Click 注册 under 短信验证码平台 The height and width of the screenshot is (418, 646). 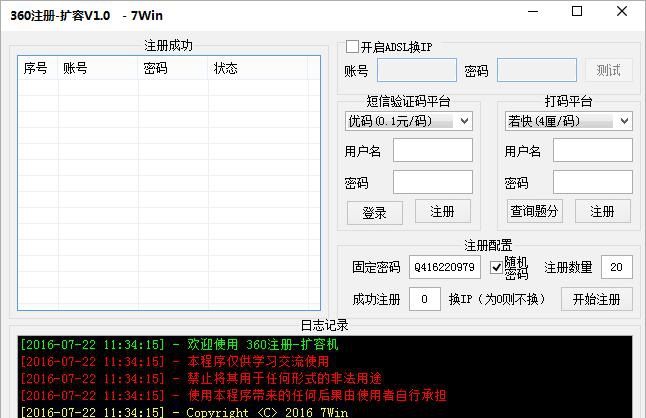[x=442, y=212]
